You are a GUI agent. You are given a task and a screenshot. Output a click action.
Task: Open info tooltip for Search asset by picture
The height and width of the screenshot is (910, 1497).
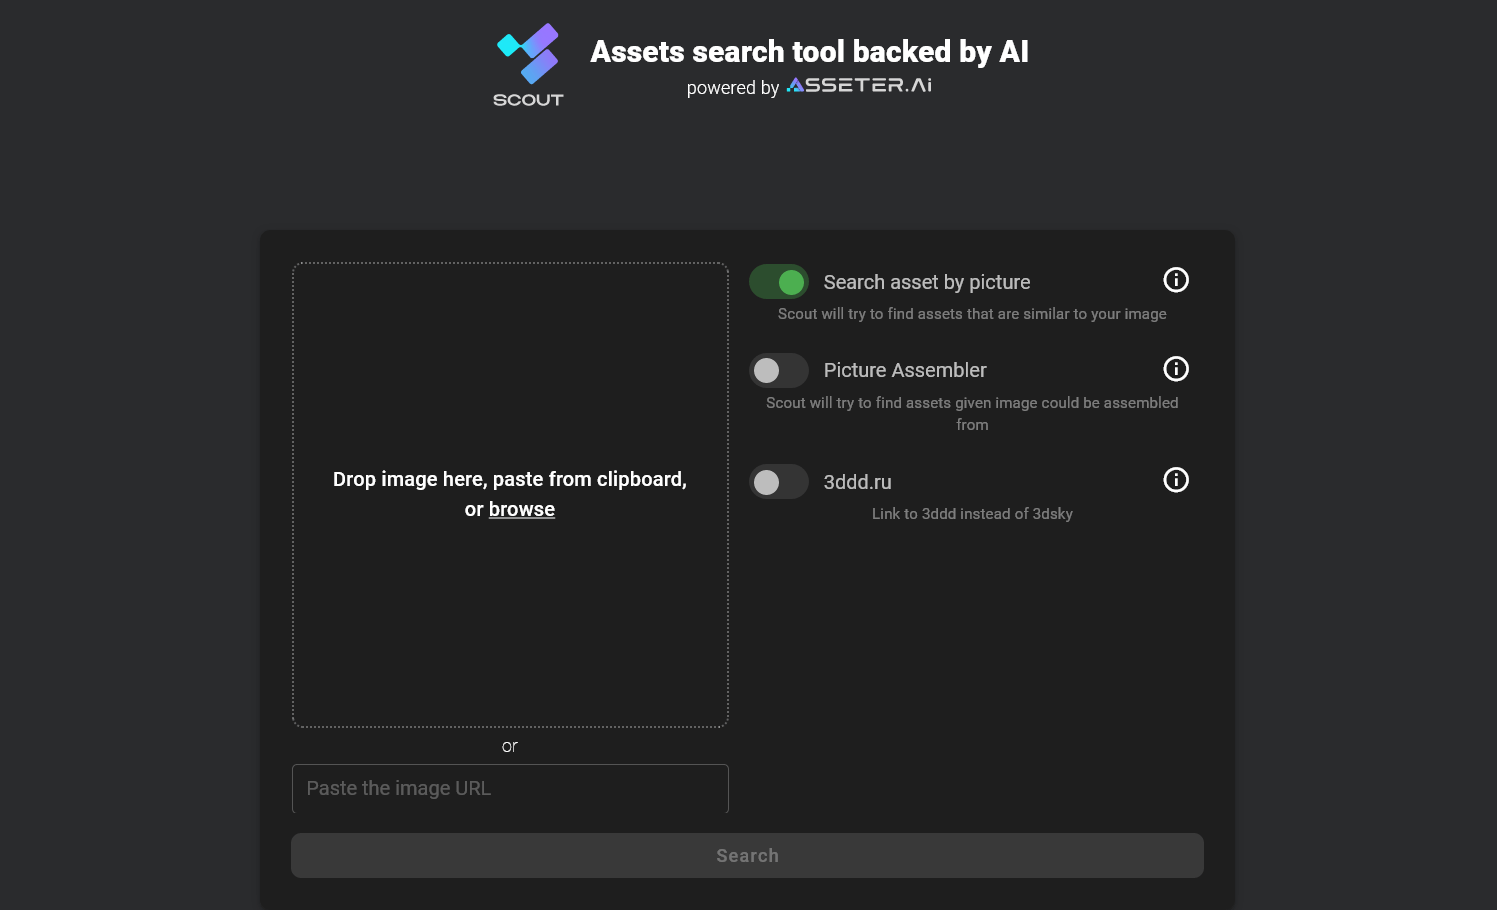pos(1176,280)
